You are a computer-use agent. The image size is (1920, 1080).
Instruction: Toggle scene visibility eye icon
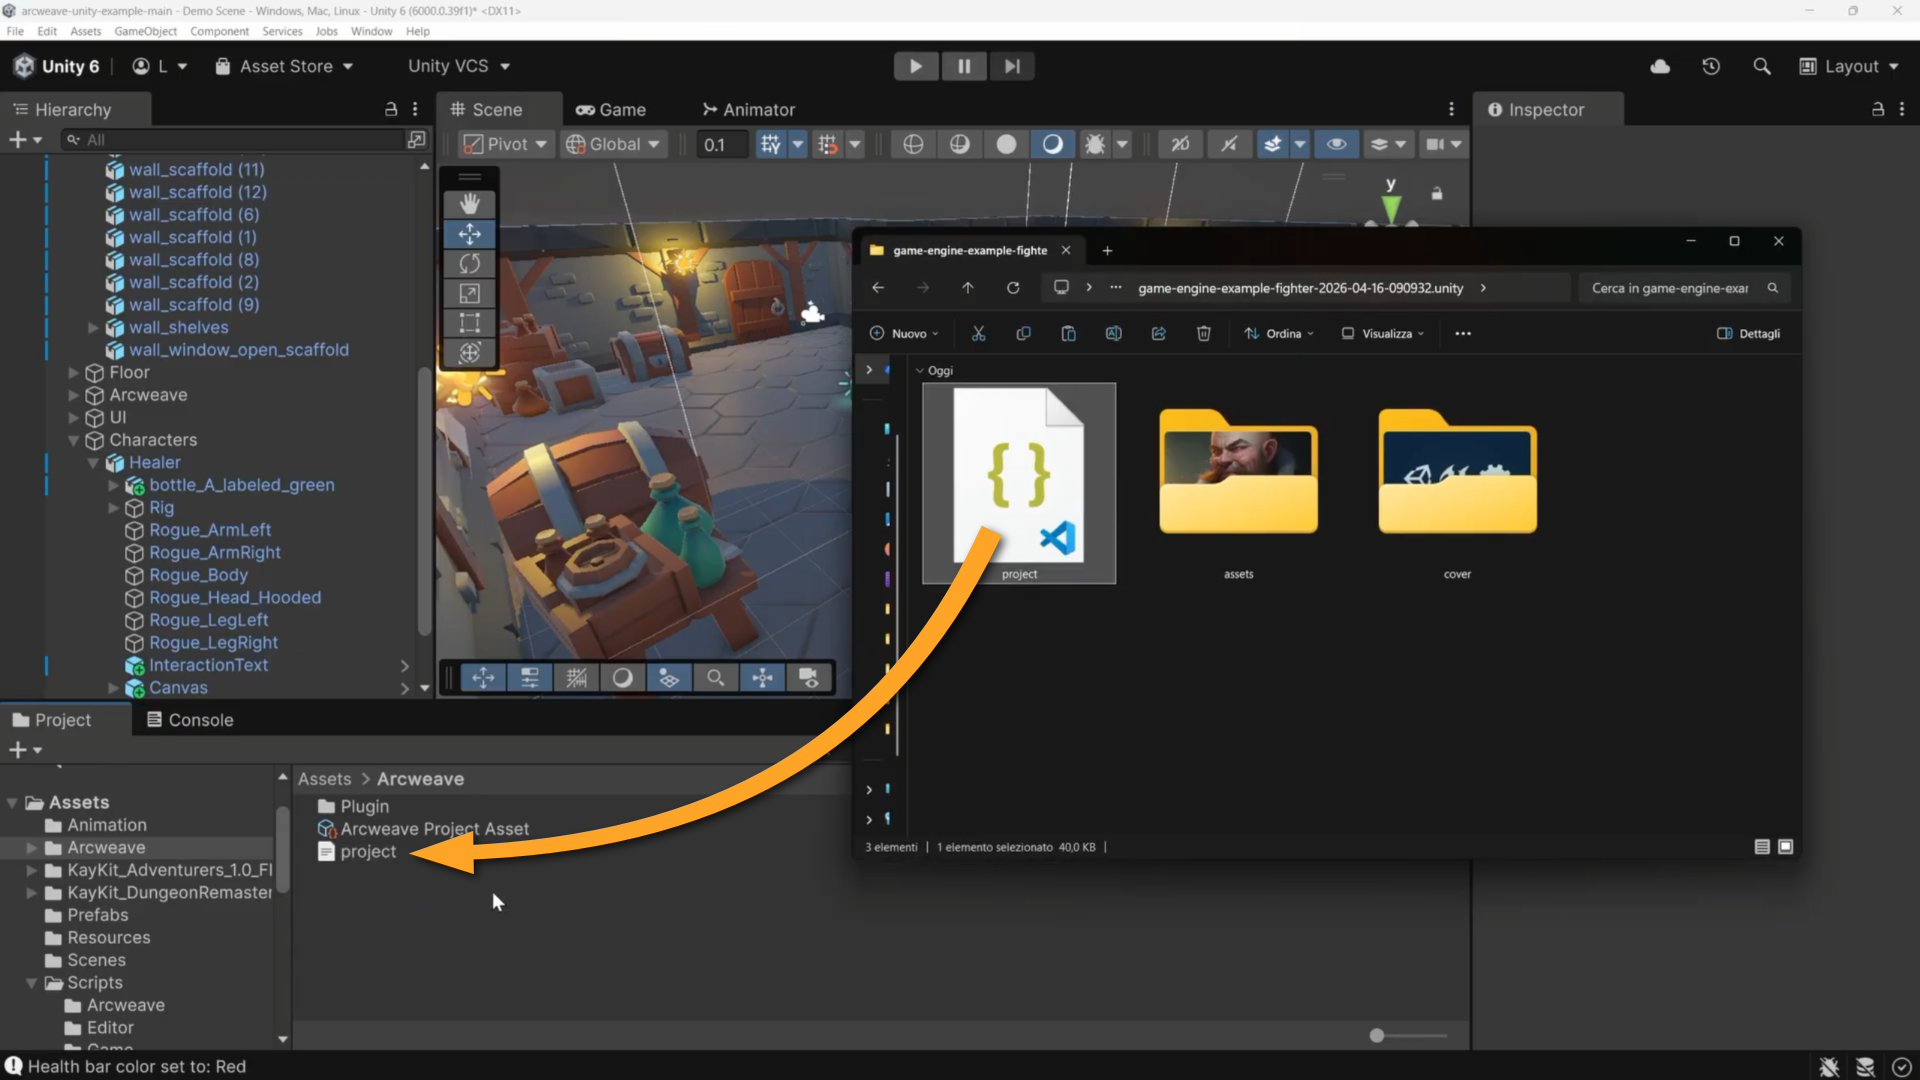[x=1336, y=144]
